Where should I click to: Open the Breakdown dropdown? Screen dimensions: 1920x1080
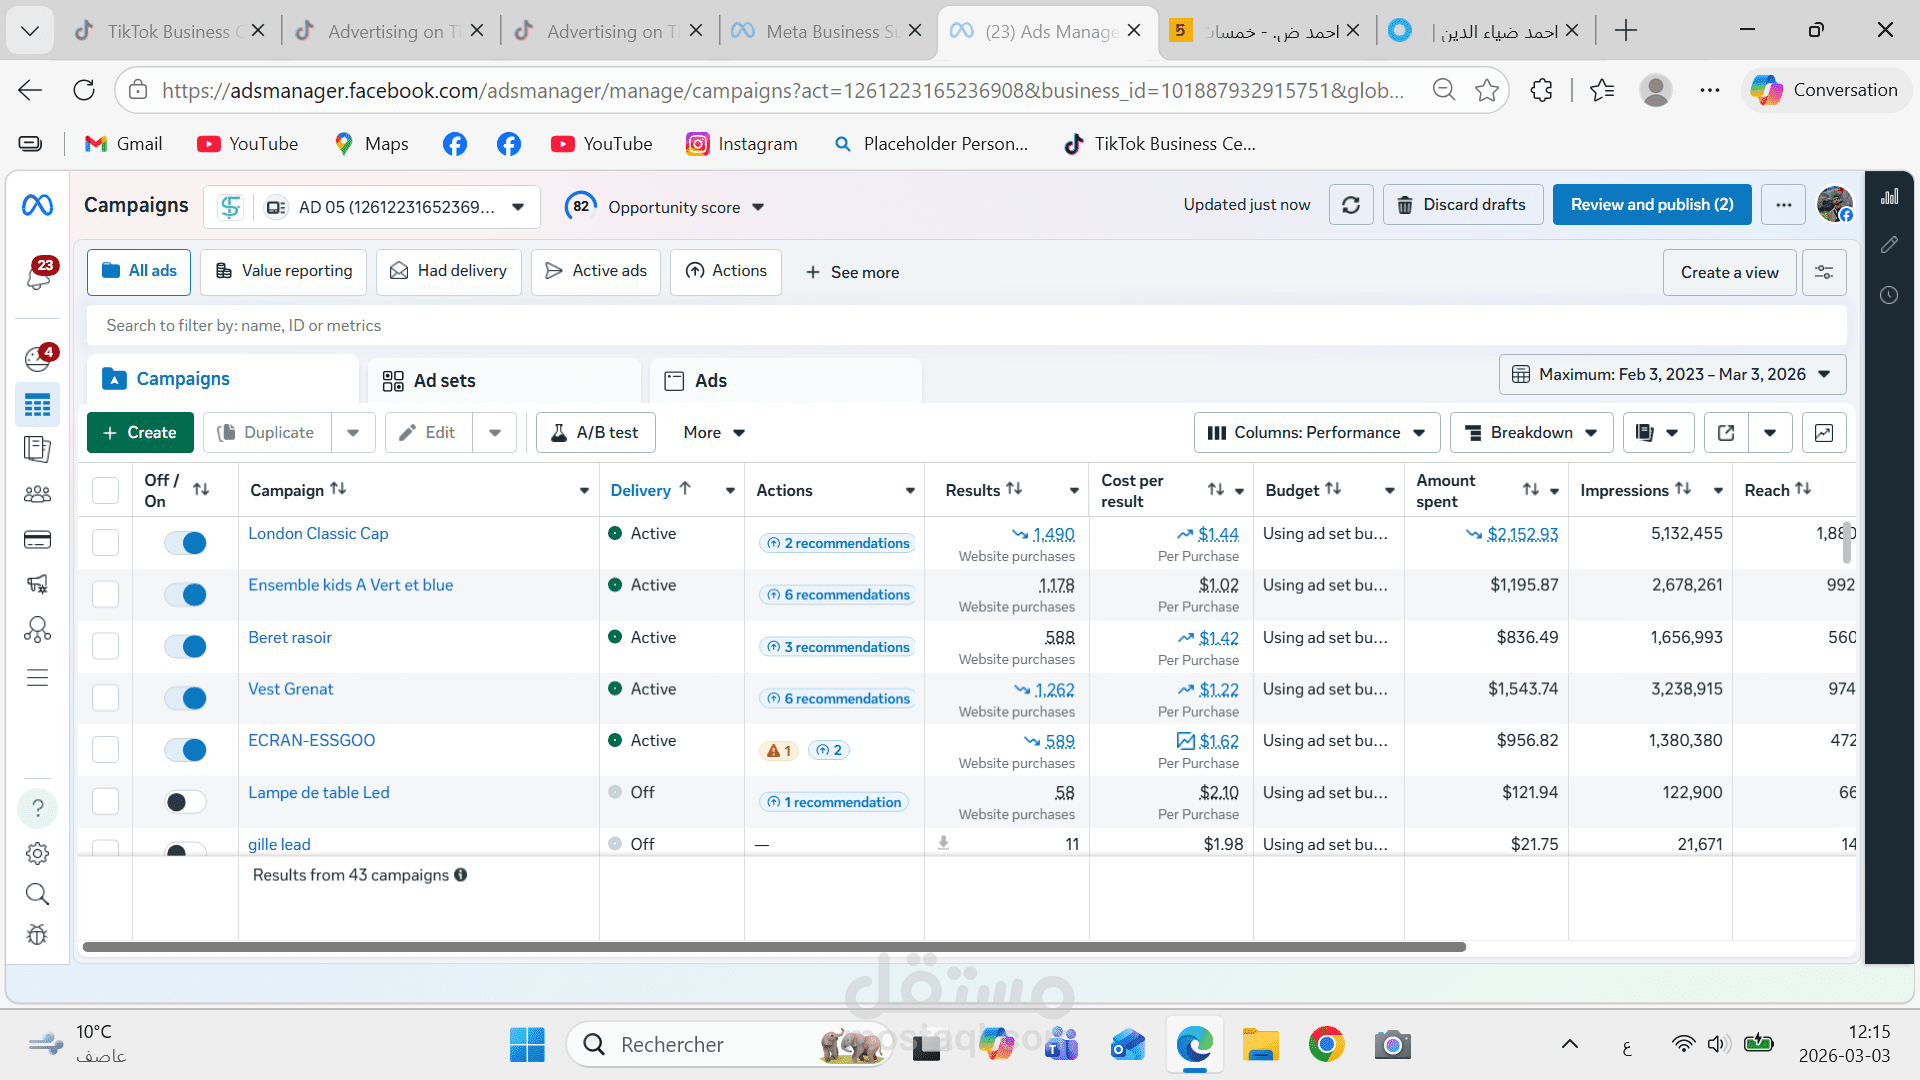pos(1530,433)
